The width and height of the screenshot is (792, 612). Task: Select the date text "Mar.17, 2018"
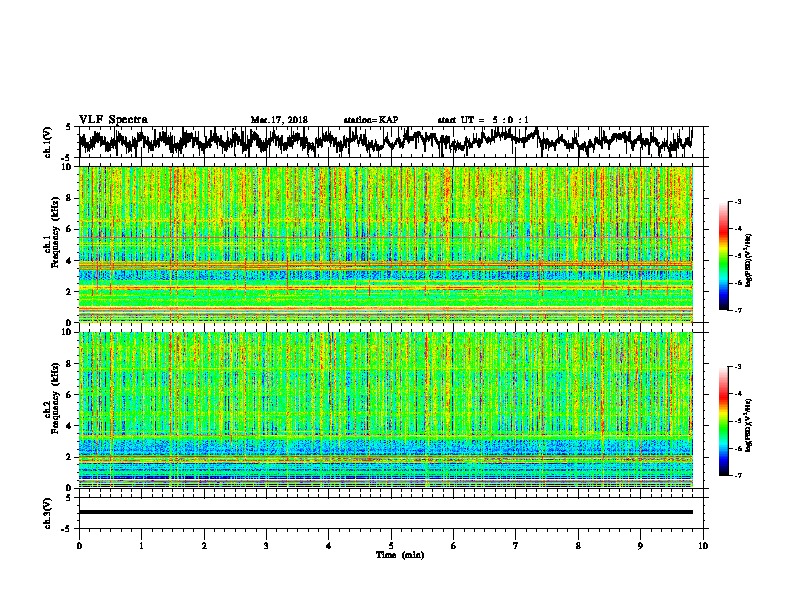pyautogui.click(x=279, y=120)
